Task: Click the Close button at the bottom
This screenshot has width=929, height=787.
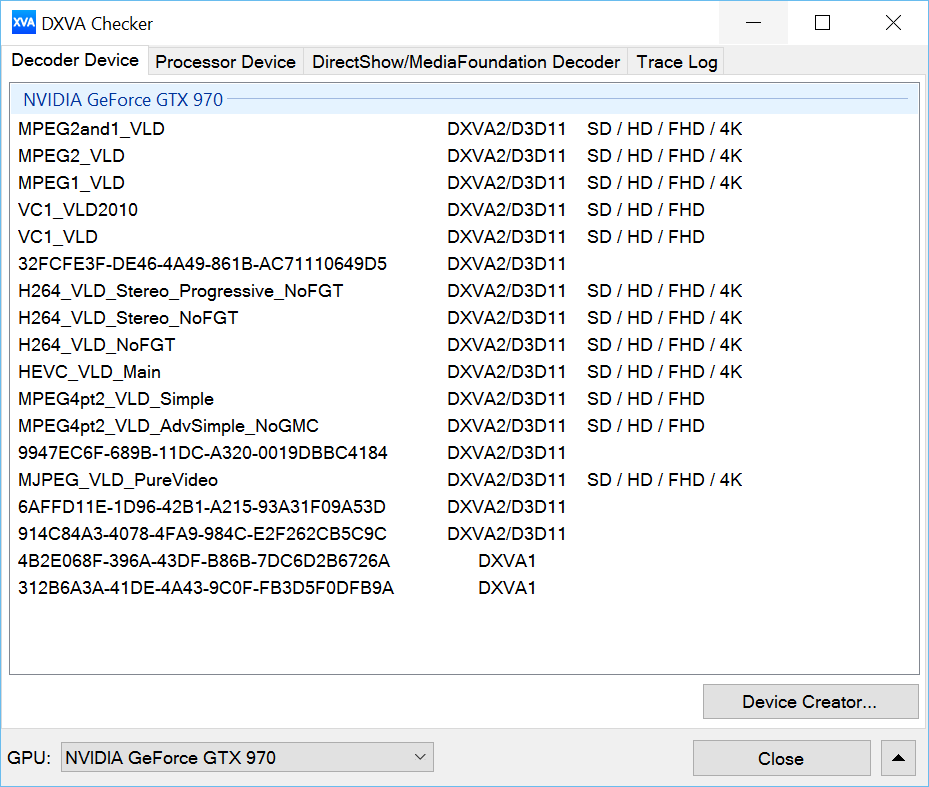Action: pyautogui.click(x=780, y=758)
